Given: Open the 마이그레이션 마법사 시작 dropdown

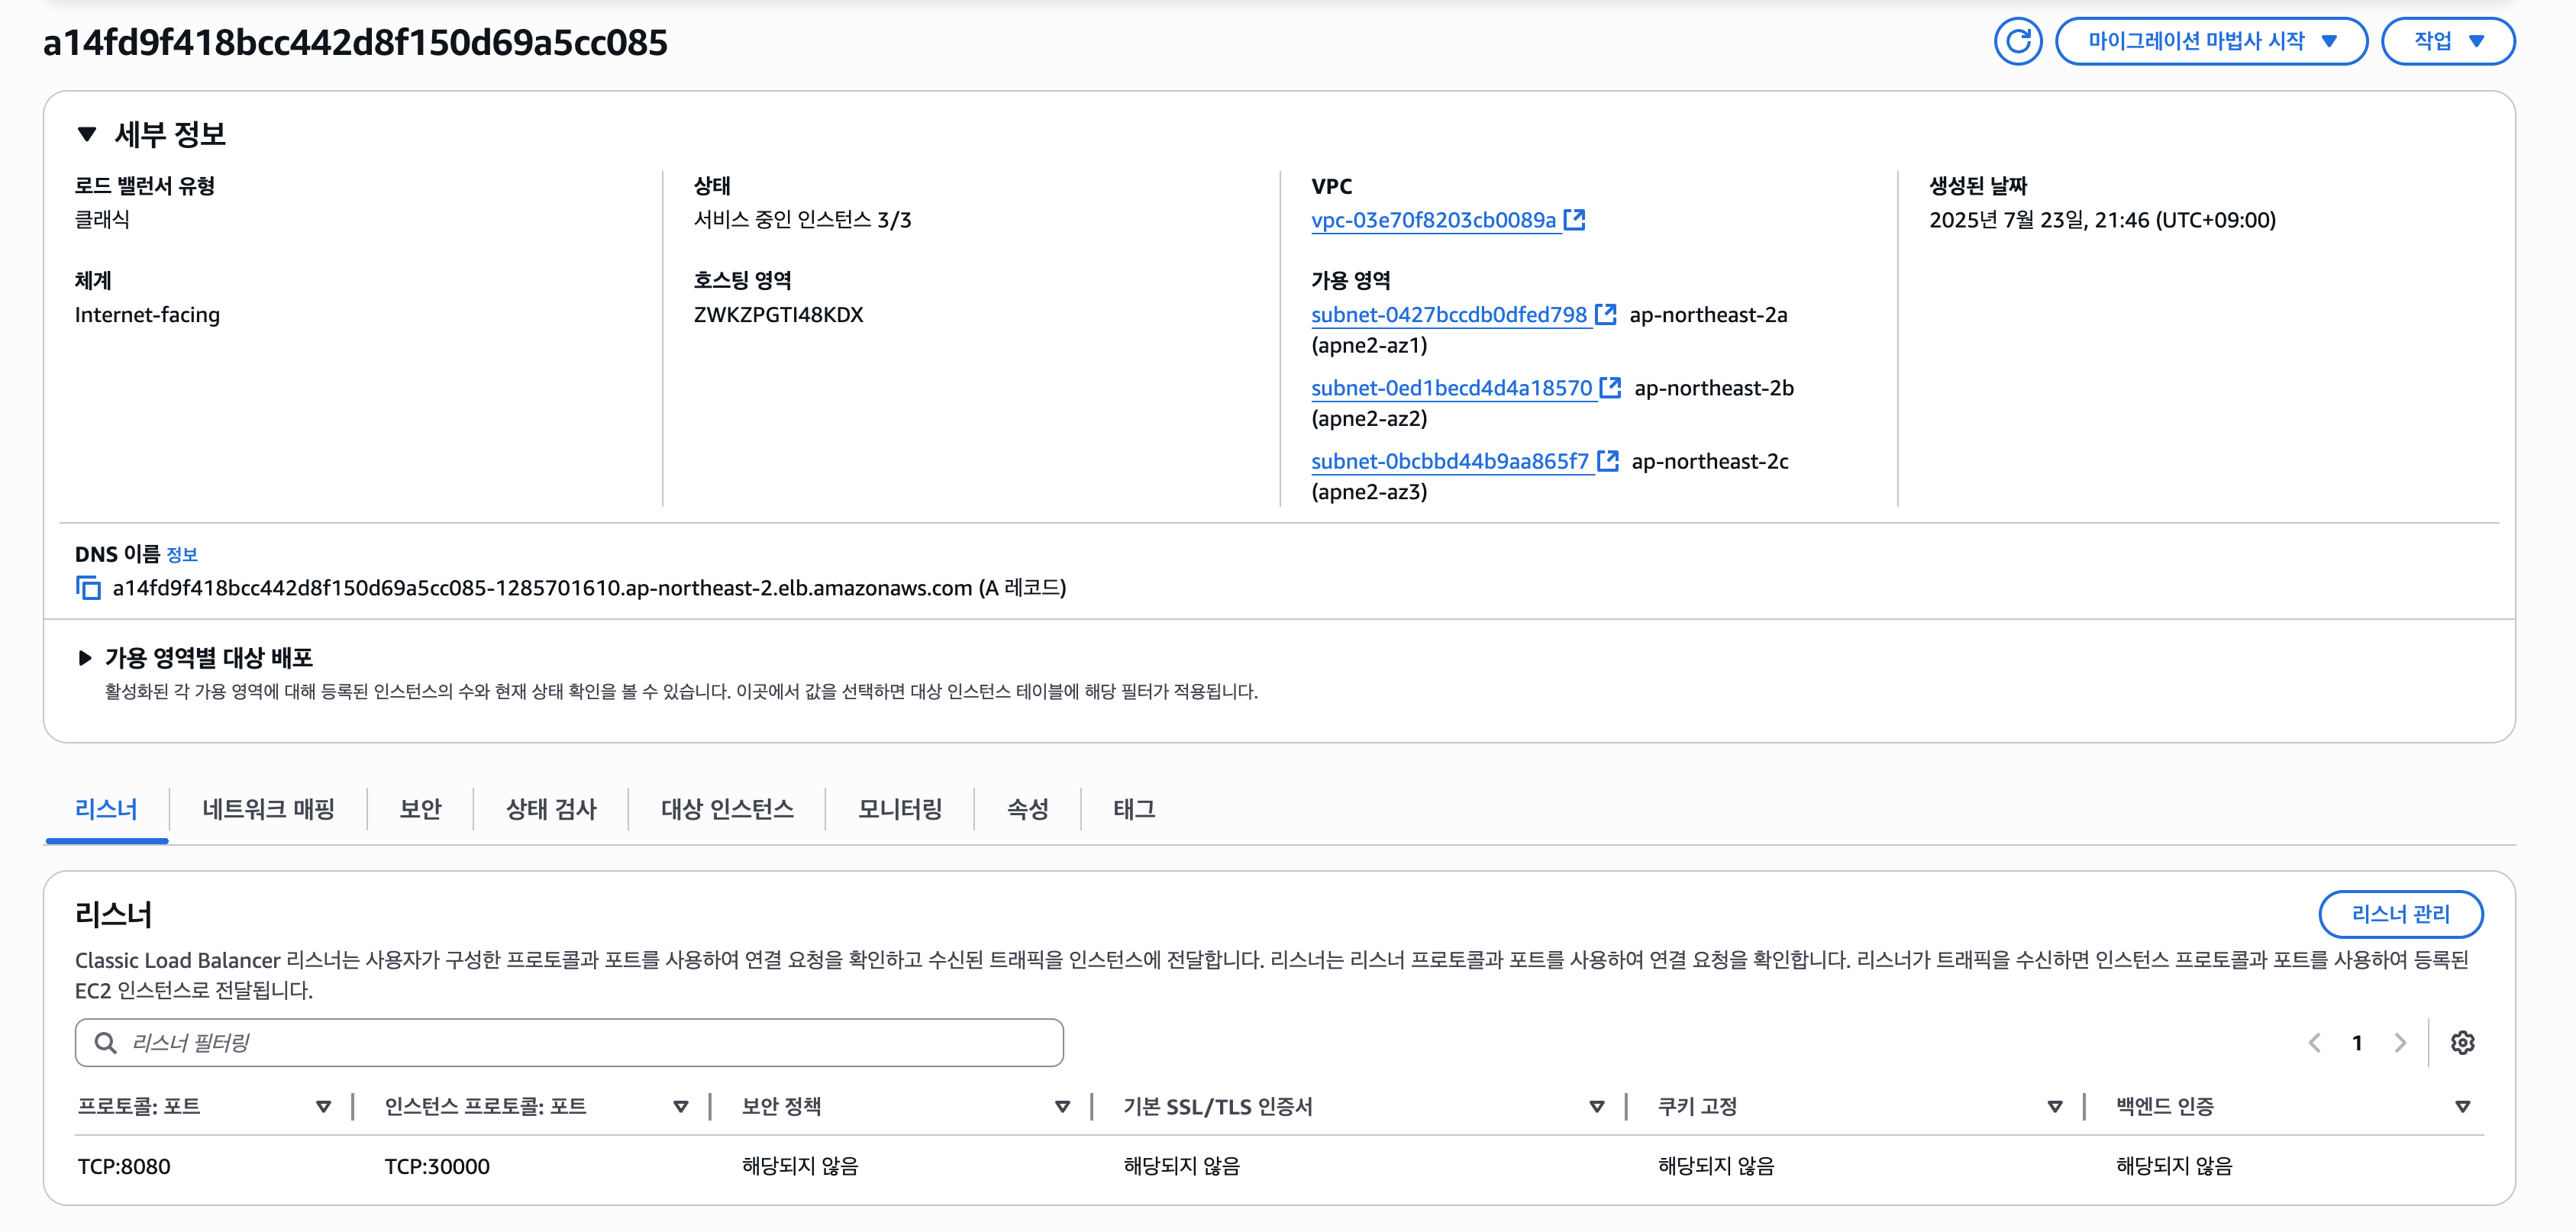Looking at the screenshot, I should tap(2210, 41).
